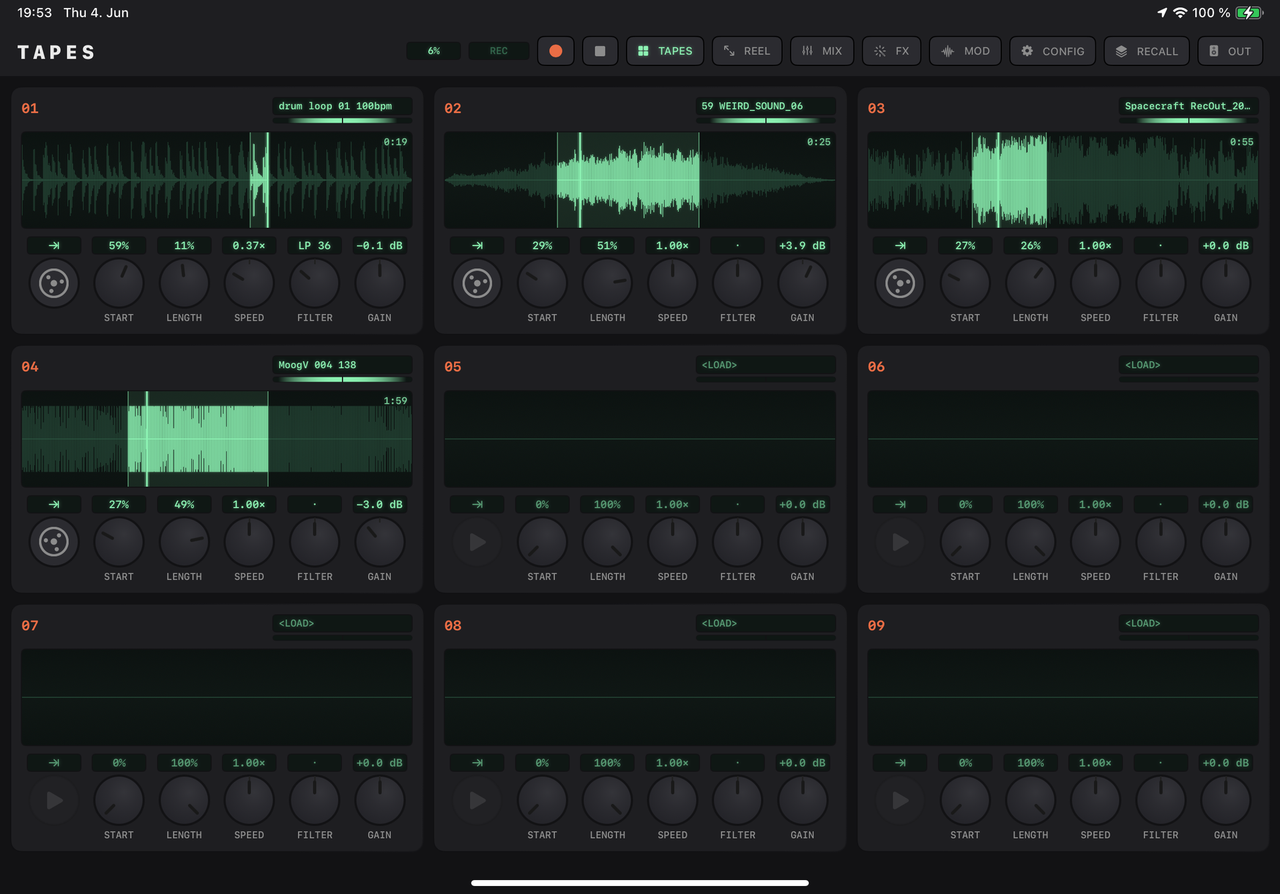Click the START knob on tape 01

click(x=119, y=284)
